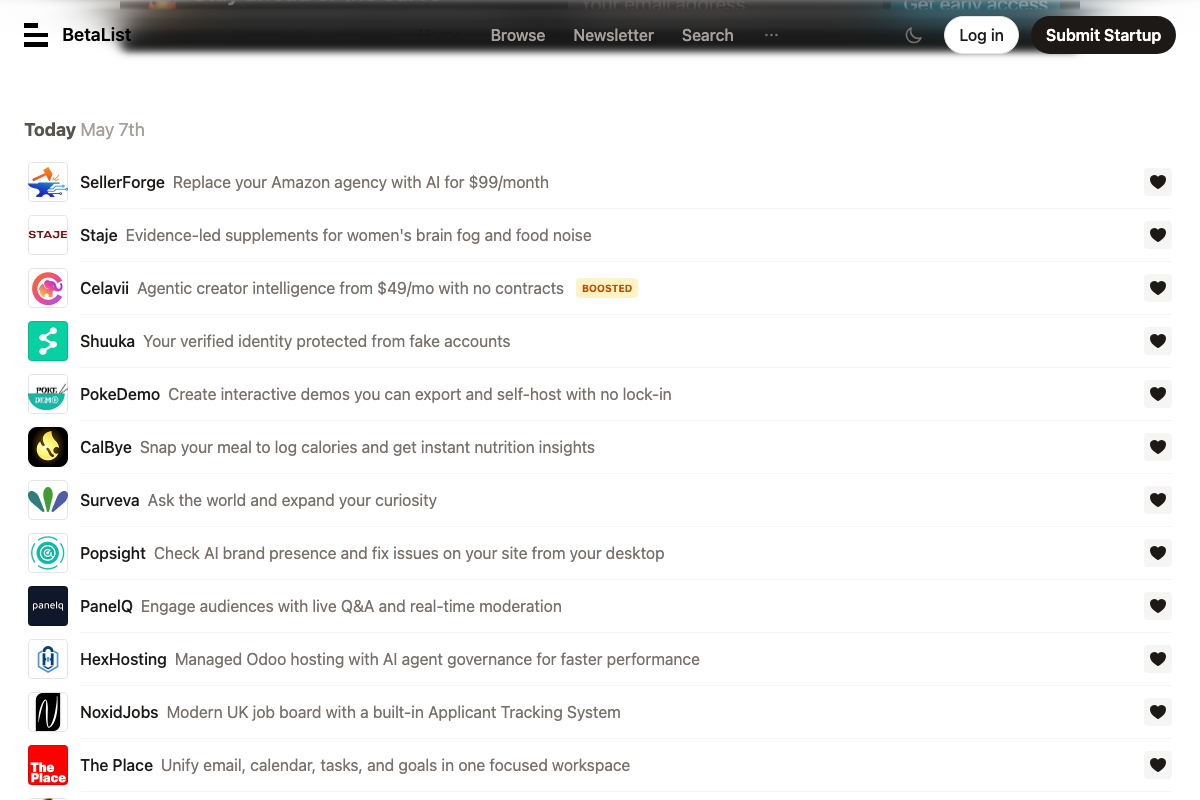Image resolution: width=1200 pixels, height=800 pixels.
Task: Like The Place with its heart icon
Action: click(x=1158, y=765)
